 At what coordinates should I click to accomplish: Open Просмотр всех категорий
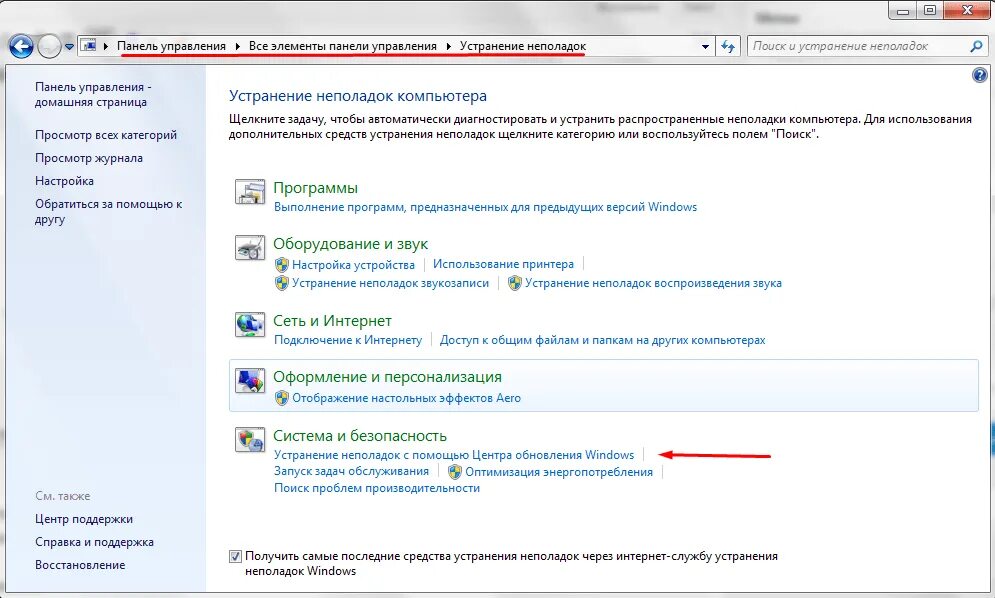click(106, 135)
